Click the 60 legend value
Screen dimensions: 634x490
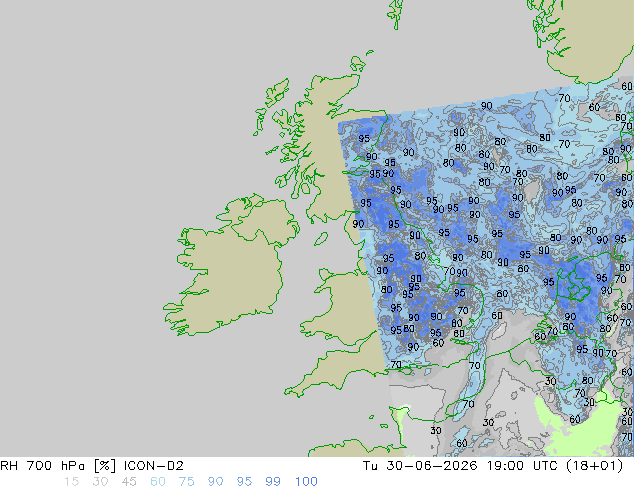(158, 482)
